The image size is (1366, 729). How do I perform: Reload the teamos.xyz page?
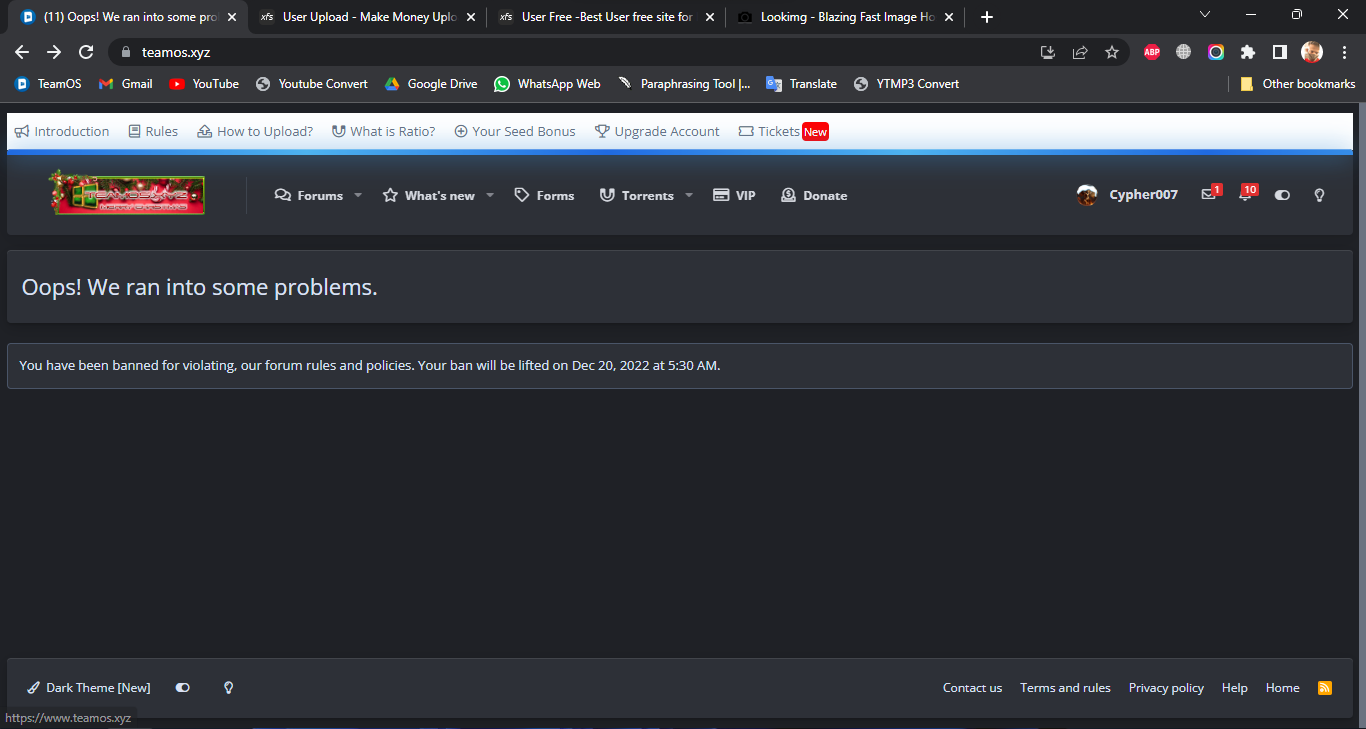pos(86,52)
